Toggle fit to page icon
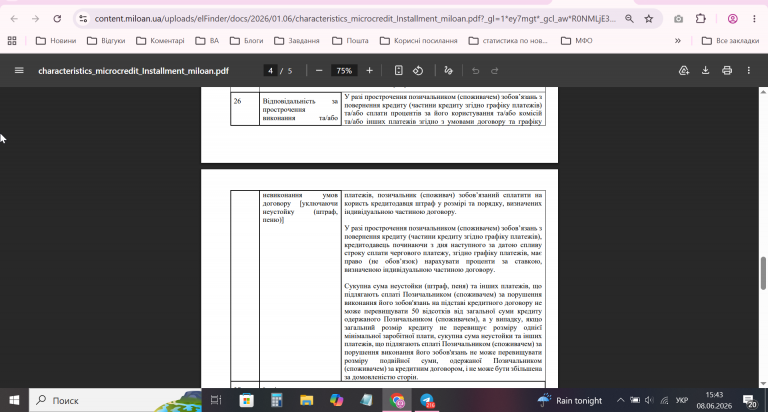The image size is (768, 412). [399, 71]
